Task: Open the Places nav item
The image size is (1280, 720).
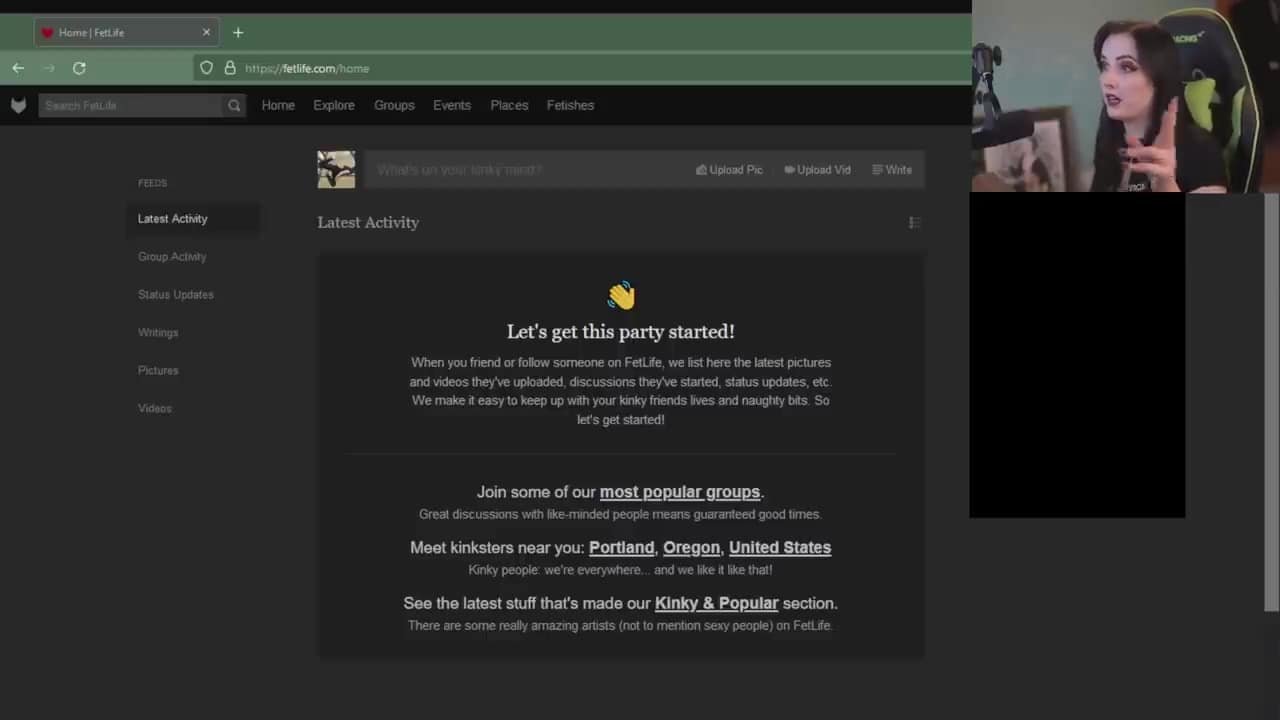Action: click(509, 105)
